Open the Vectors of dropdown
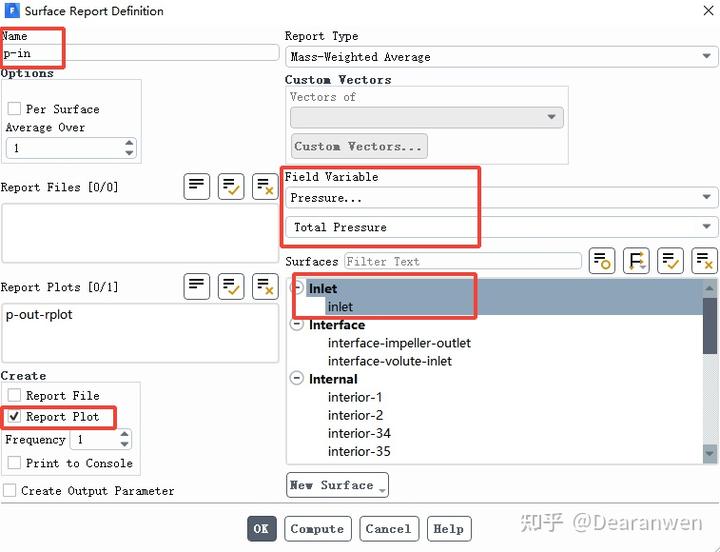The height and width of the screenshot is (552, 720). (427, 117)
